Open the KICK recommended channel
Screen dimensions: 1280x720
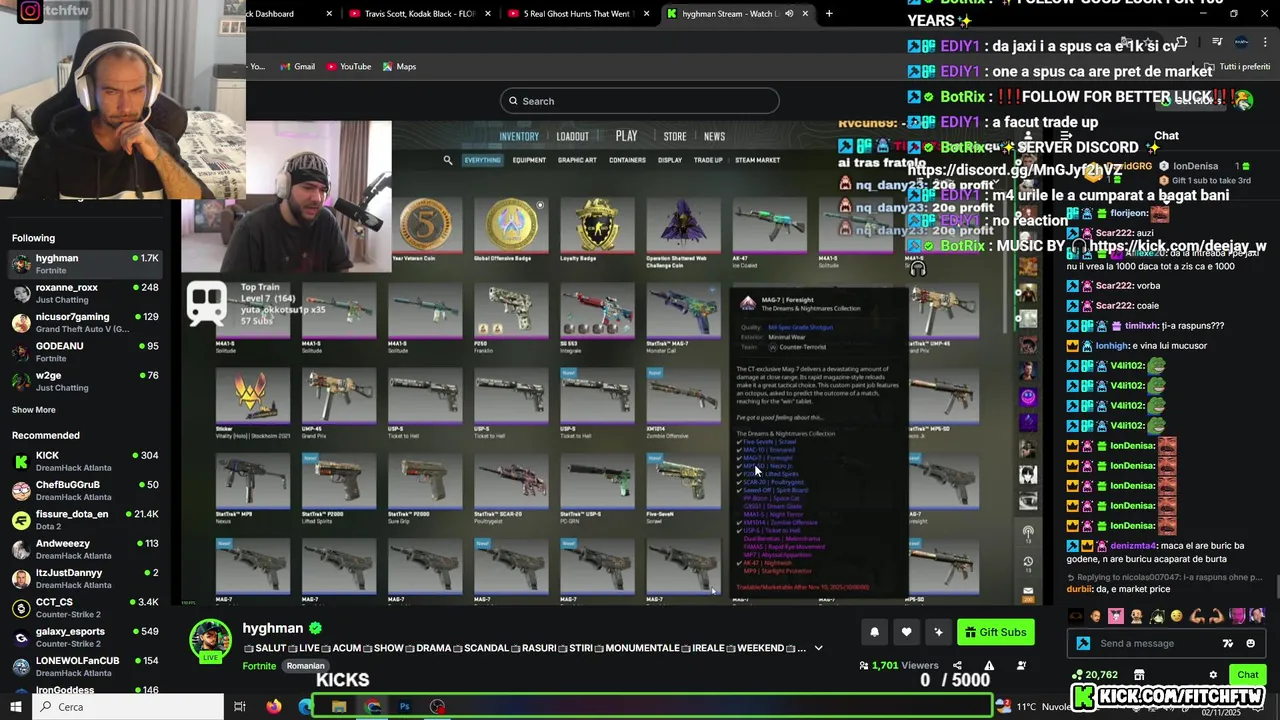click(85, 461)
